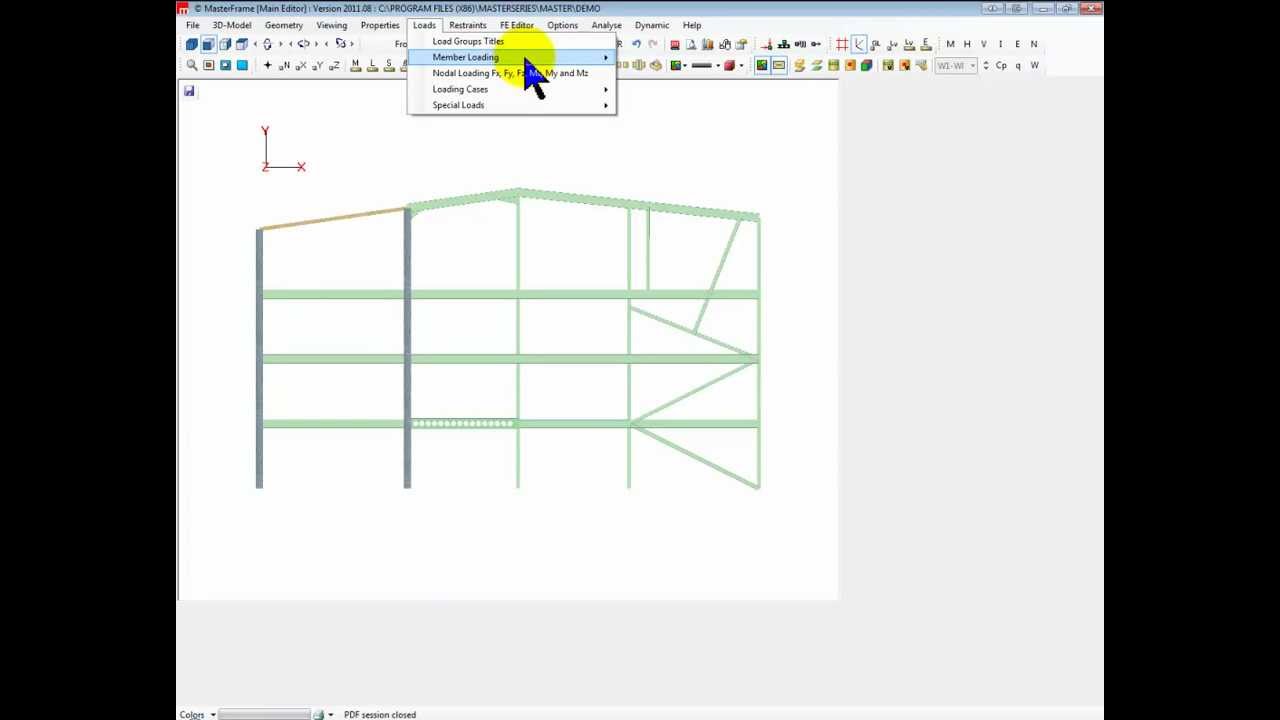The image size is (1280, 720).
Task: Open the Geometry menu
Action: (x=284, y=25)
